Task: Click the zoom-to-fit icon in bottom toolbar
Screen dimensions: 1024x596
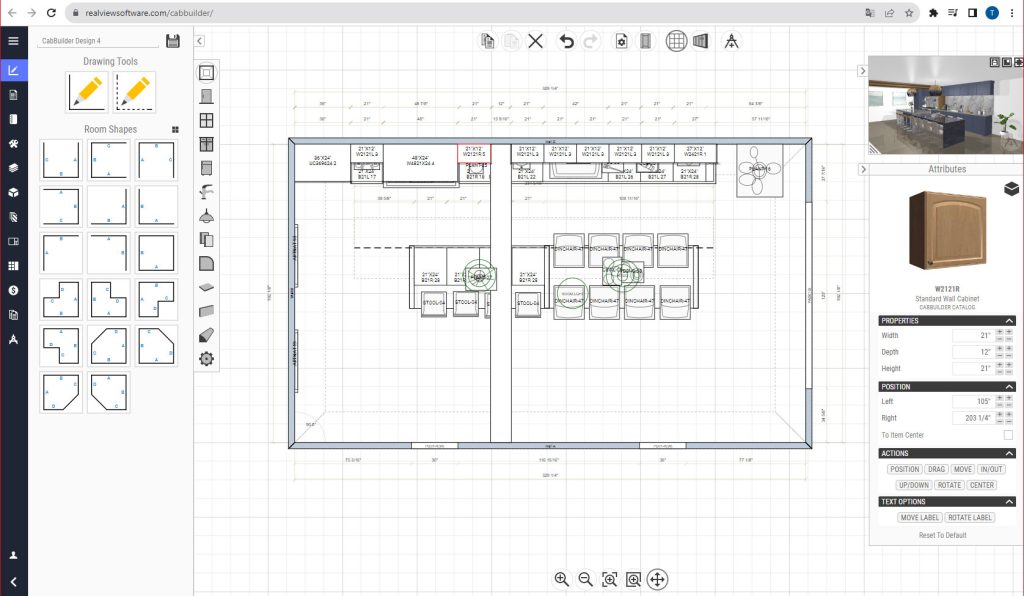Action: click(x=609, y=579)
